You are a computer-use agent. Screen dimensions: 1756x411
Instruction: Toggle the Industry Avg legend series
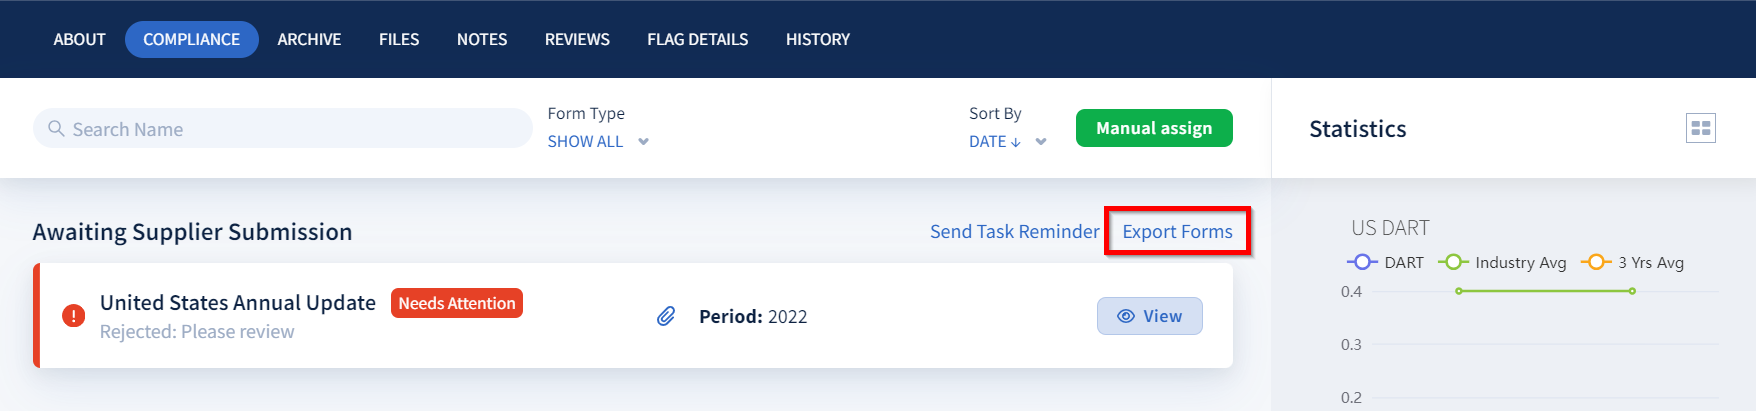pyautogui.click(x=1502, y=262)
